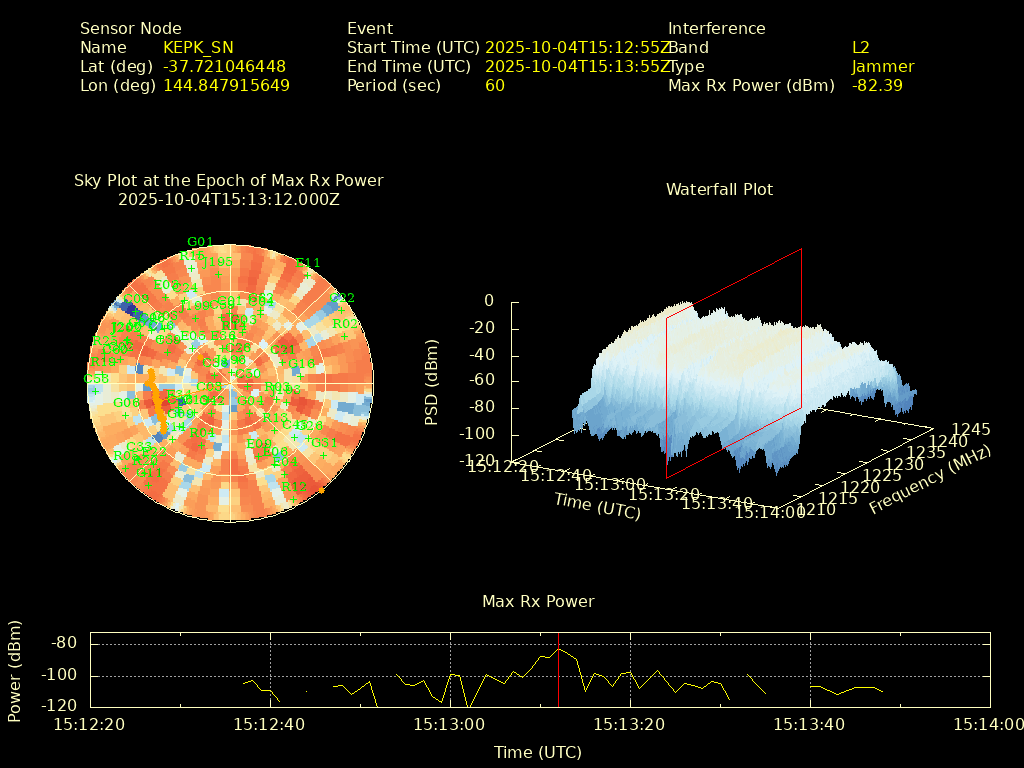The height and width of the screenshot is (768, 1024).
Task: Click the Max Rx Power value -82.39
Action: pos(877,86)
